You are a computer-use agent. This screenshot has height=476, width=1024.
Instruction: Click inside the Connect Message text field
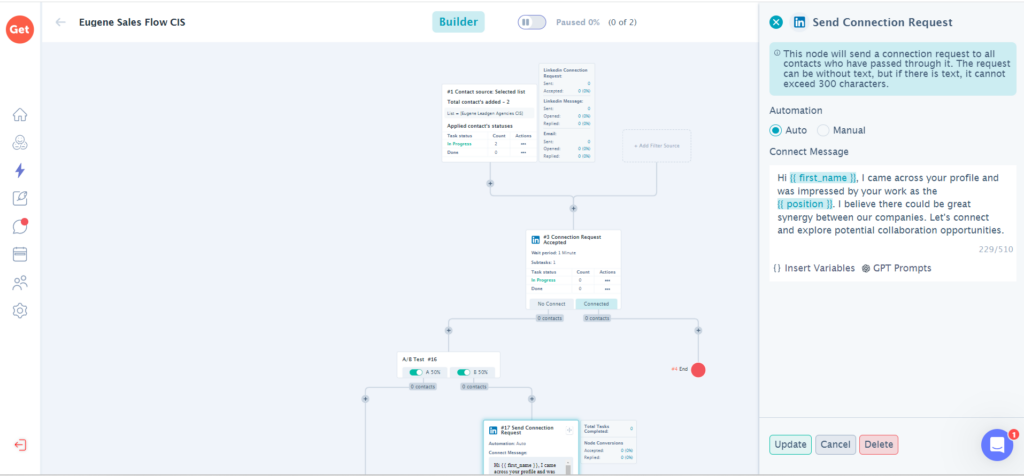890,205
